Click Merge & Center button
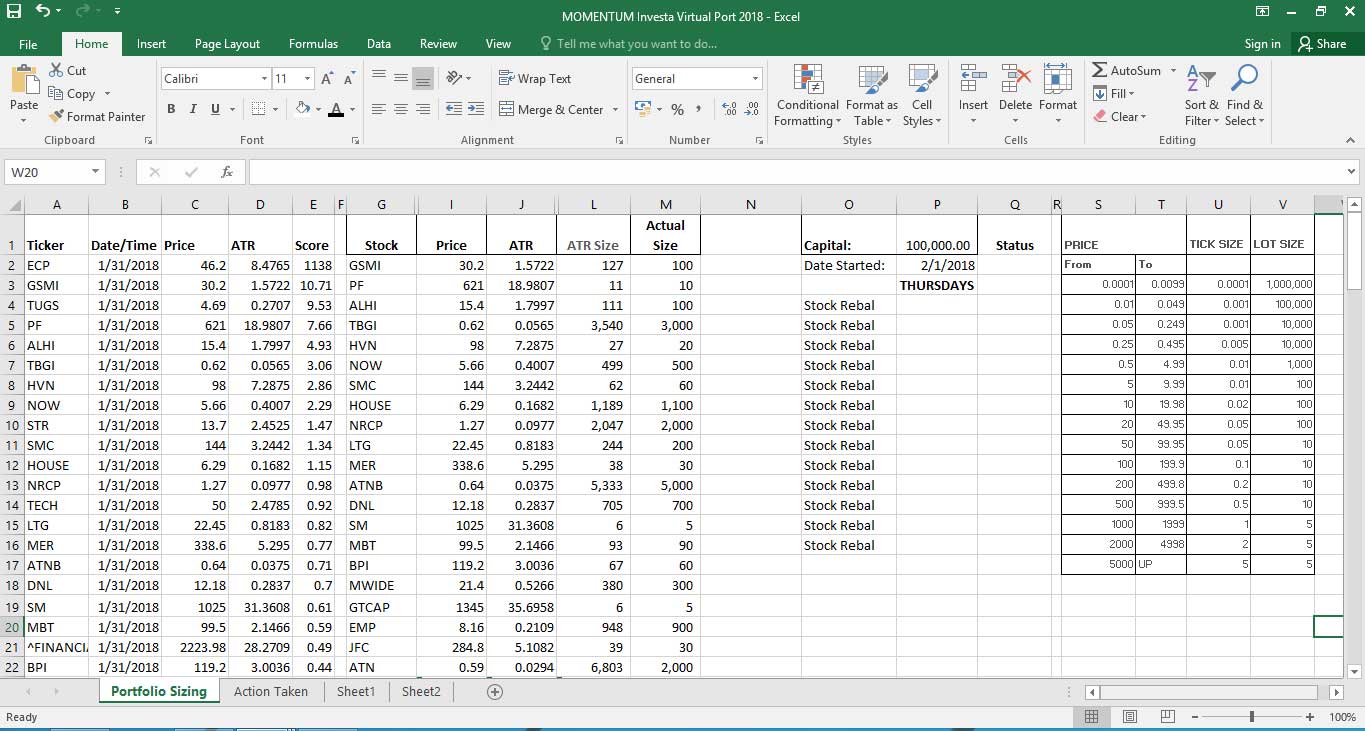Viewport: 1365px width, 731px height. tap(551, 110)
